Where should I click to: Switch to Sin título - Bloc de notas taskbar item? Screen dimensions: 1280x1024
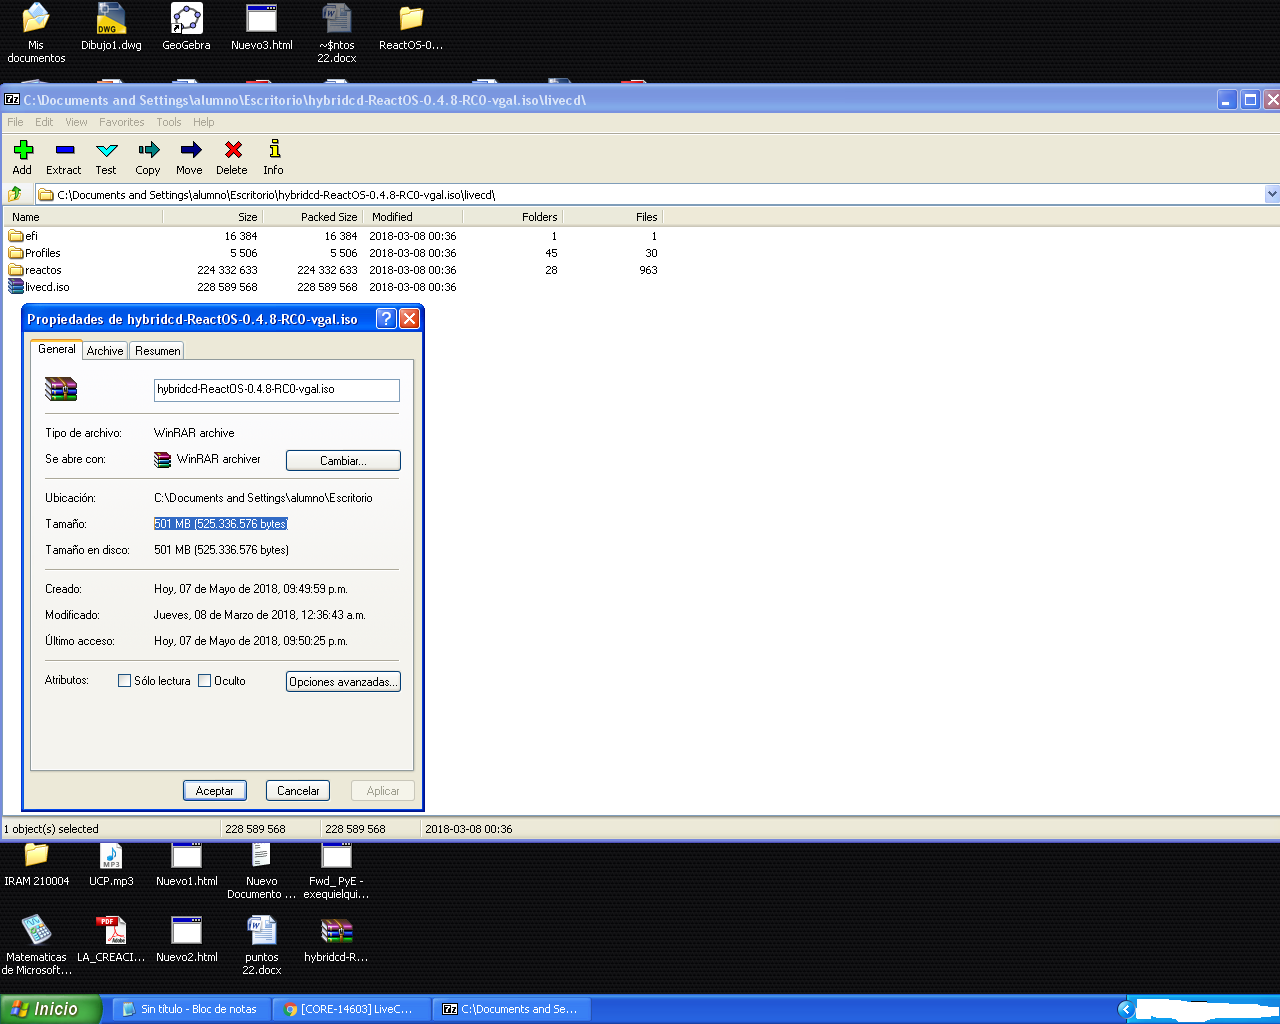(x=190, y=1009)
